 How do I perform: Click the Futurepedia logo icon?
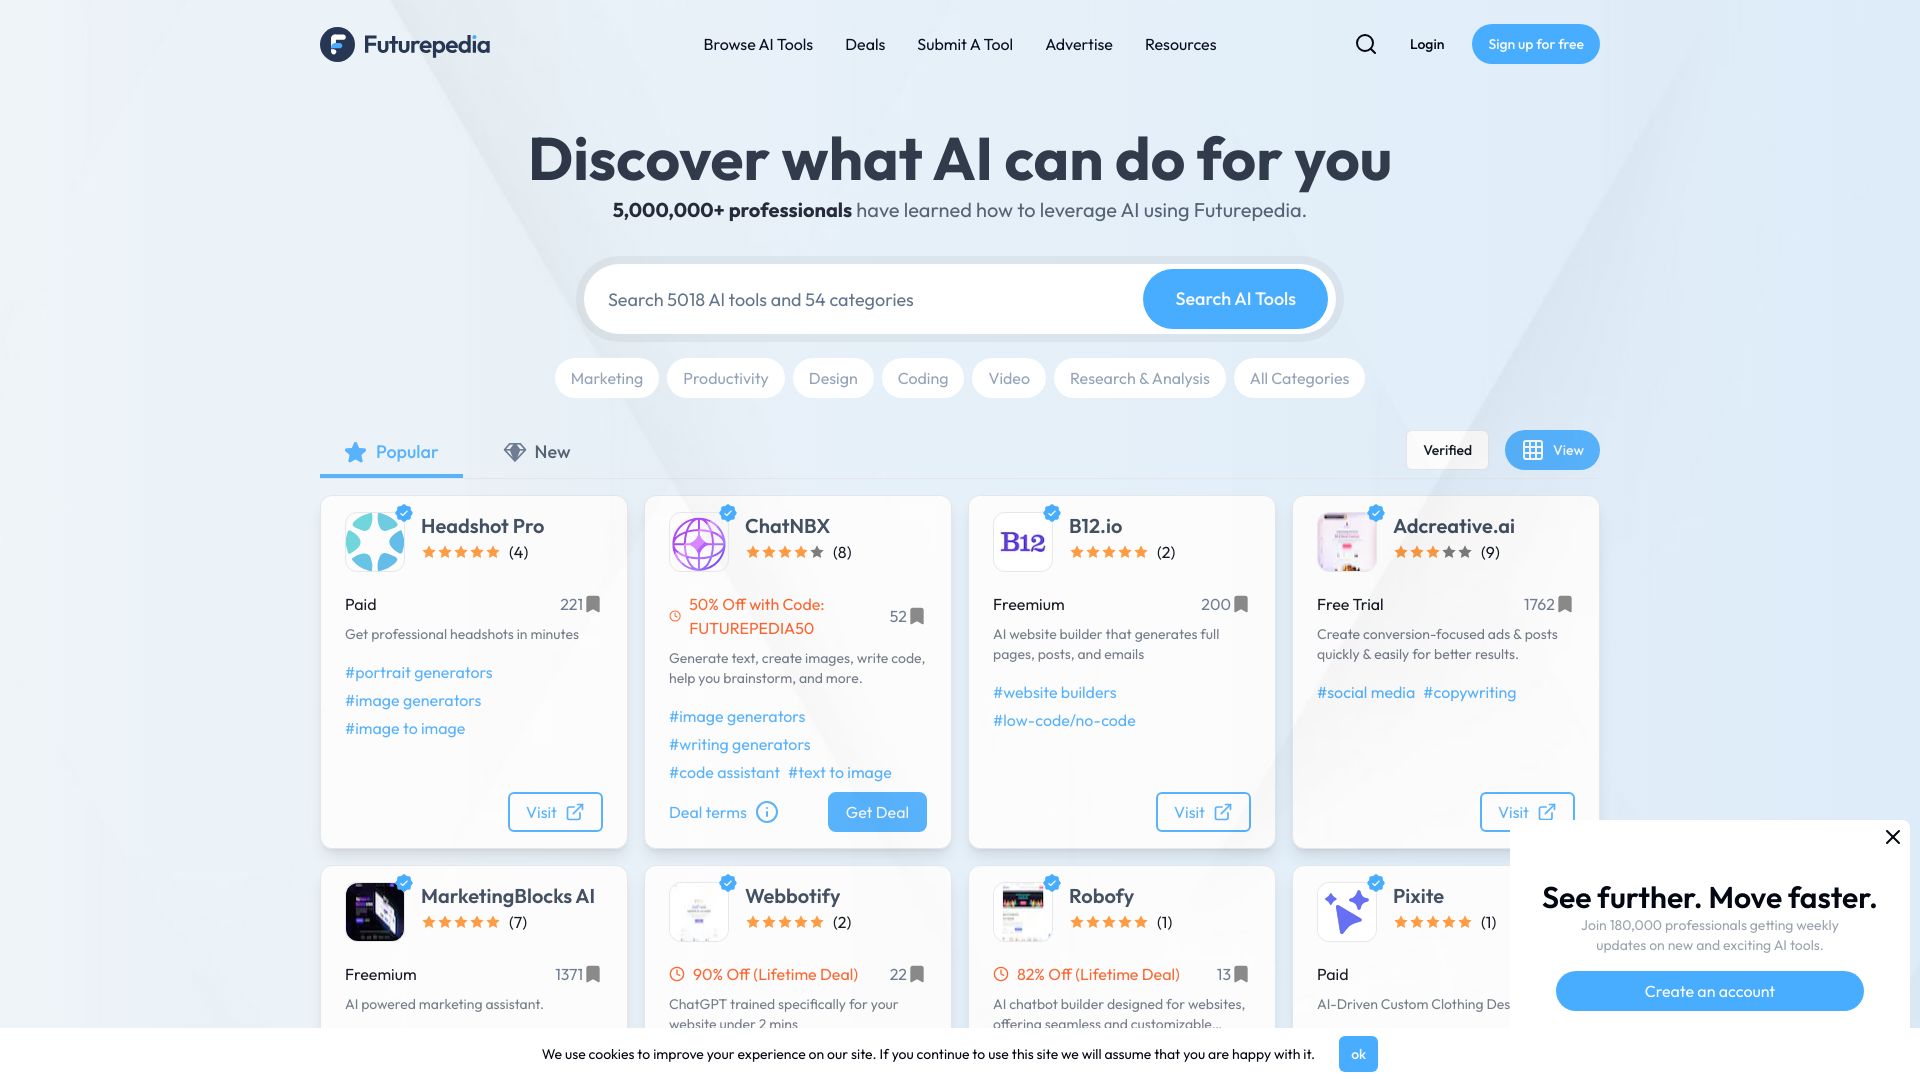336,44
